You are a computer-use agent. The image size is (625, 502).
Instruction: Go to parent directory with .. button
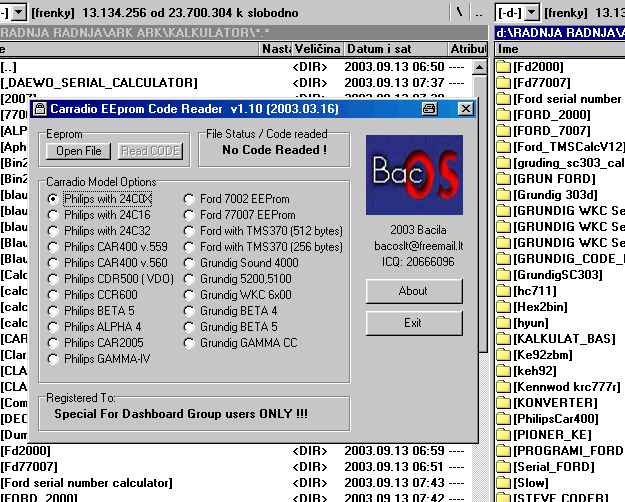point(479,13)
